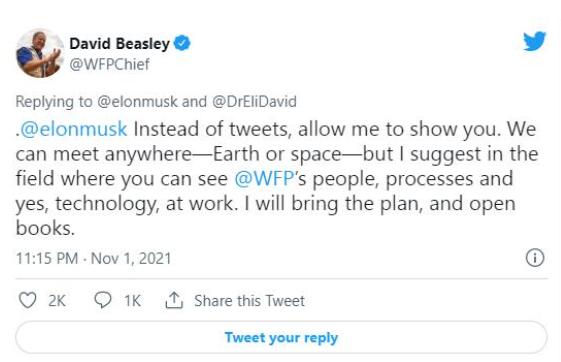The image size is (561, 362).
Task: Like the tweet with heart icon
Action: click(x=28, y=300)
